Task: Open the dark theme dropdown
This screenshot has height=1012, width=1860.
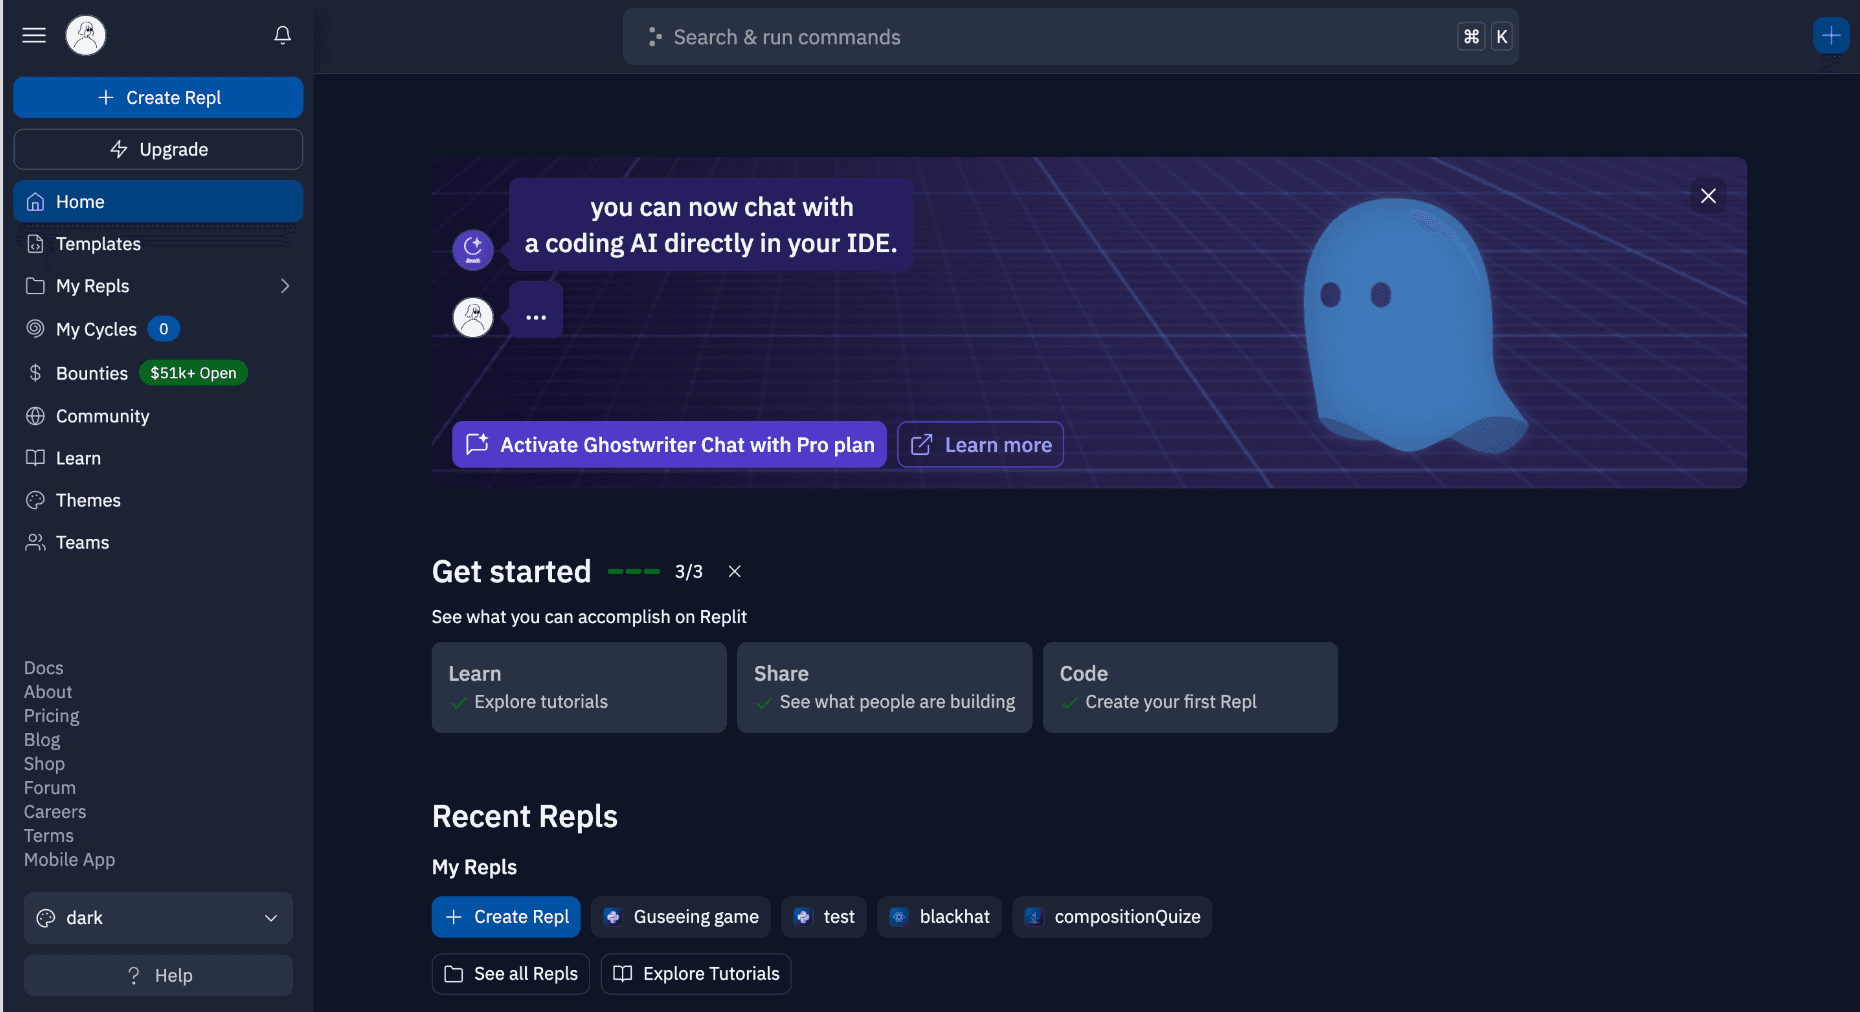Action: click(x=158, y=918)
